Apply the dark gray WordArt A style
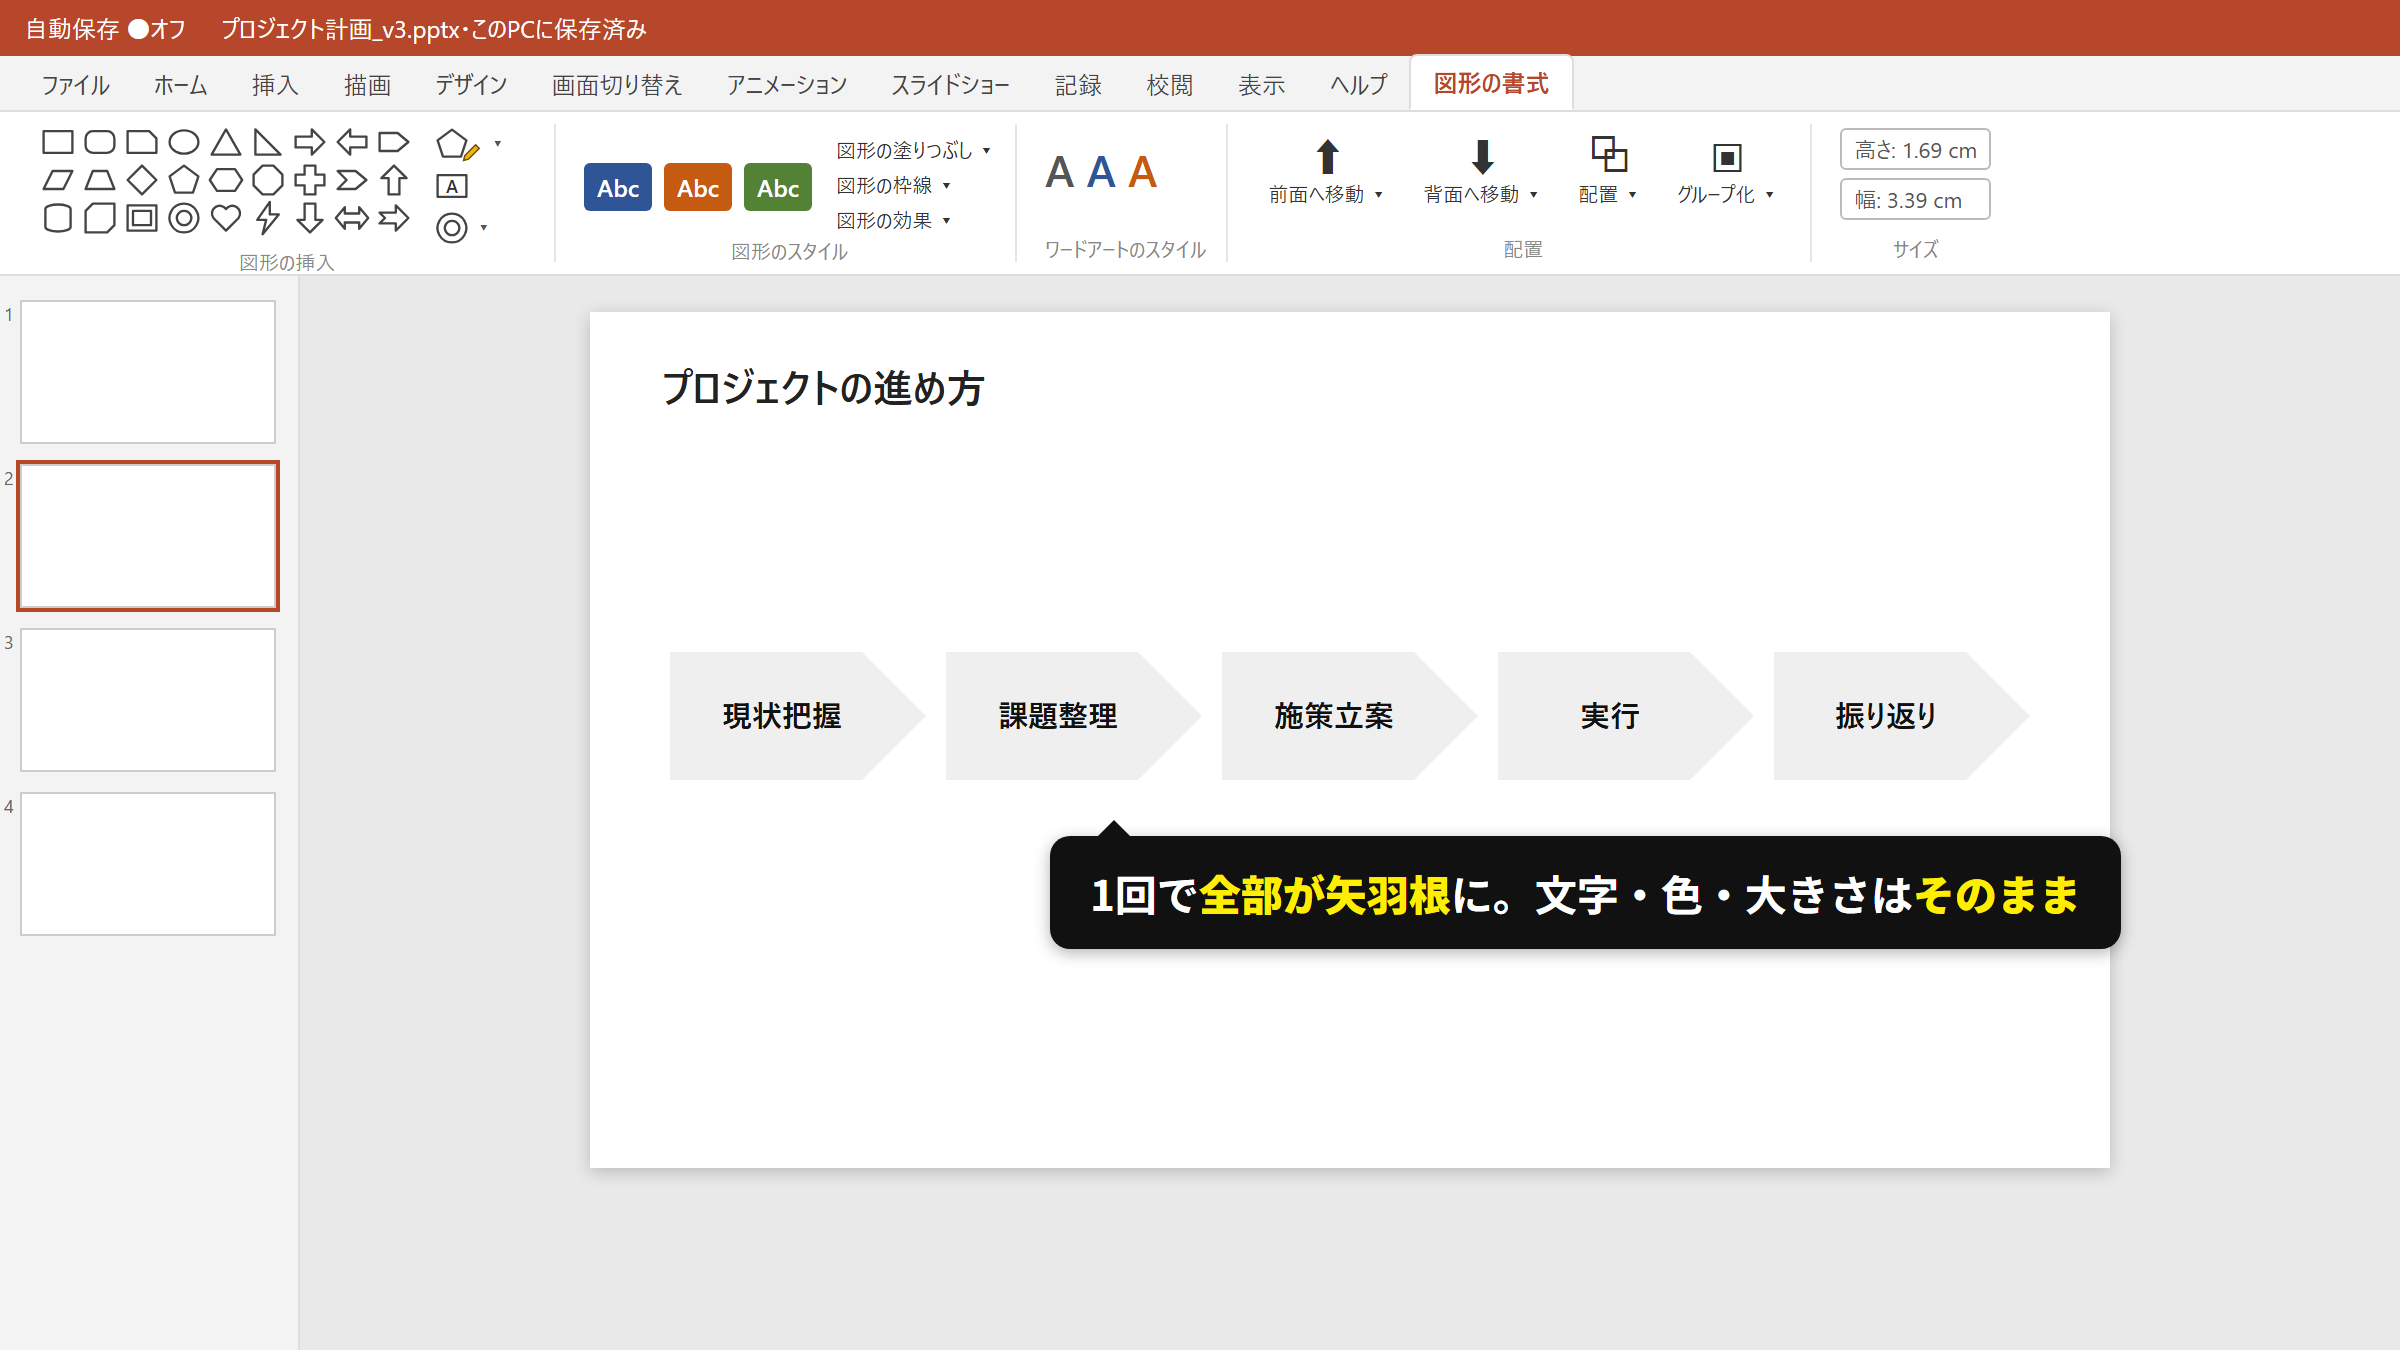 (x=1060, y=172)
